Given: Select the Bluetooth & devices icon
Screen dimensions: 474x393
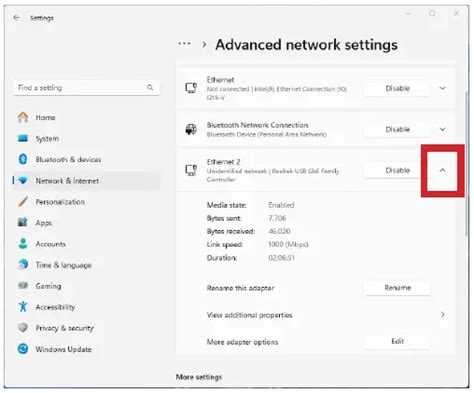Looking at the screenshot, I should [x=23, y=159].
